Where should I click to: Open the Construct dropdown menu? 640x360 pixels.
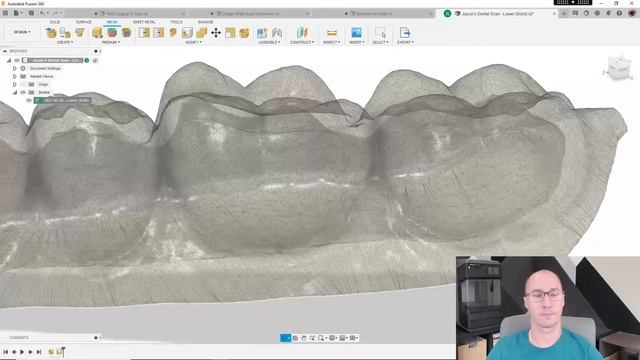pos(302,42)
